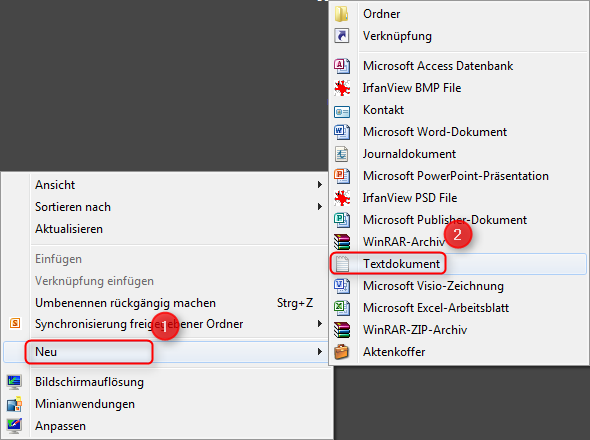Expand the Sortieren nach submenu arrow

pos(319,206)
